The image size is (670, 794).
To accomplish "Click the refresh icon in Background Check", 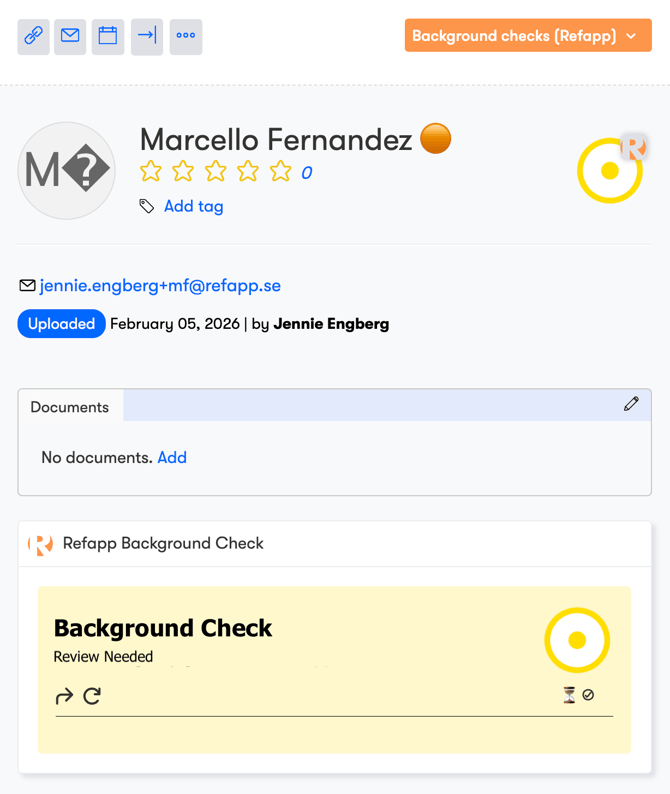I will click(x=92, y=696).
